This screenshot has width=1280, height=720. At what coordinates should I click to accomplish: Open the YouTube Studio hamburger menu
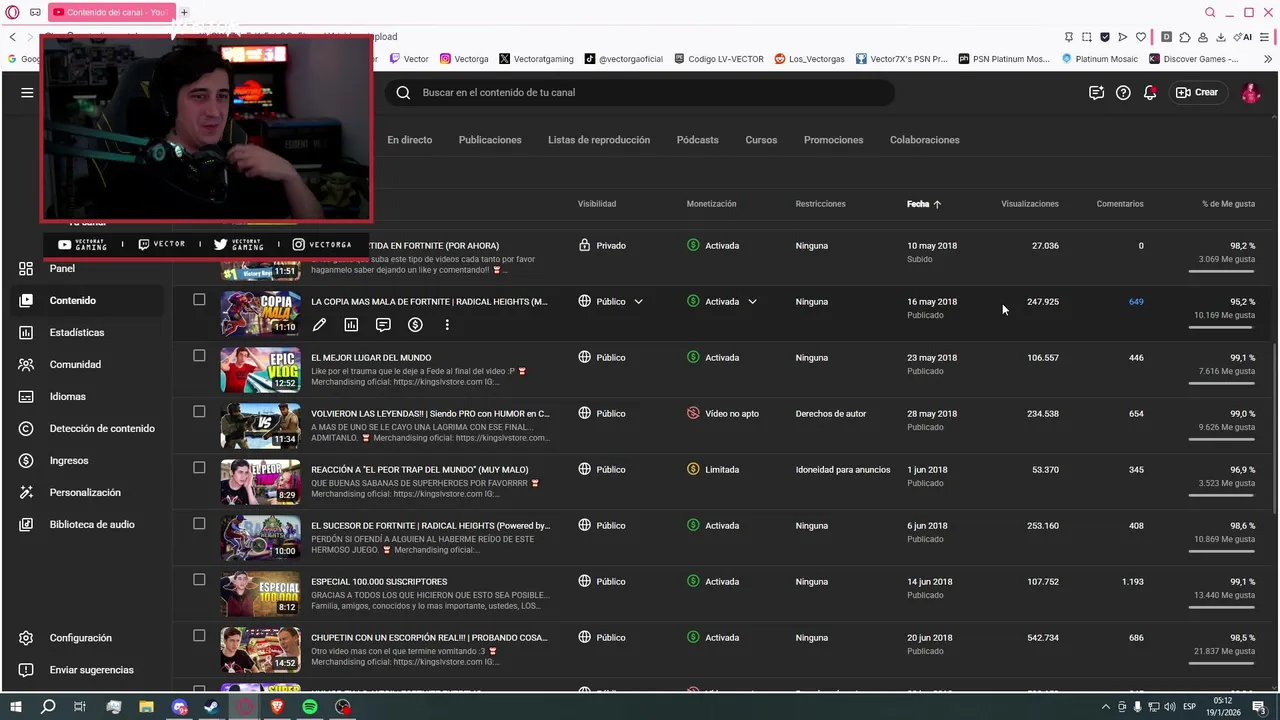click(27, 92)
